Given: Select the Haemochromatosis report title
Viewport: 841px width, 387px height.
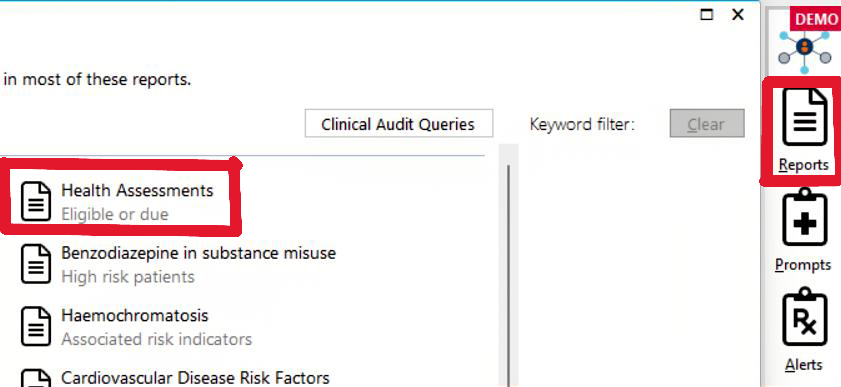Looking at the screenshot, I should click(135, 315).
